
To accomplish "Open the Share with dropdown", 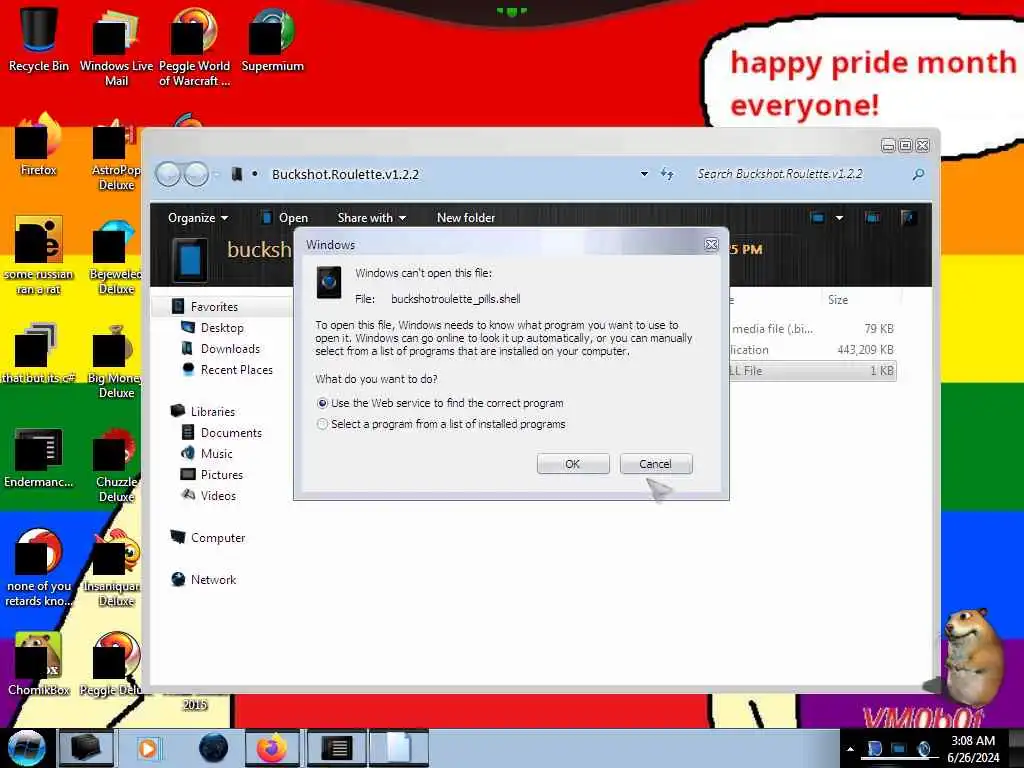I will [372, 217].
